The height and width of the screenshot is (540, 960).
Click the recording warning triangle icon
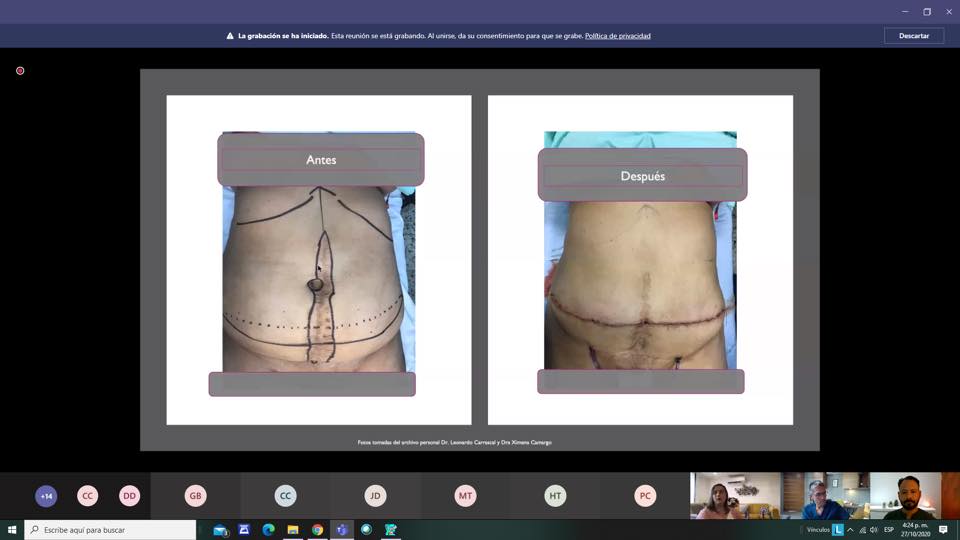pos(230,36)
